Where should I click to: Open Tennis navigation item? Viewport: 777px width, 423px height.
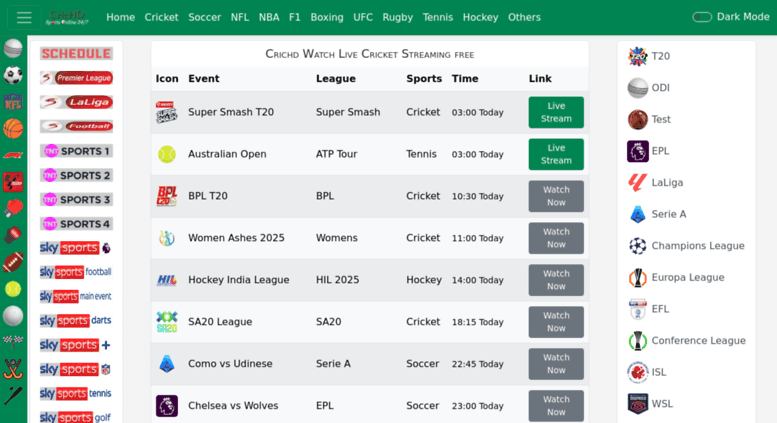[x=438, y=17]
